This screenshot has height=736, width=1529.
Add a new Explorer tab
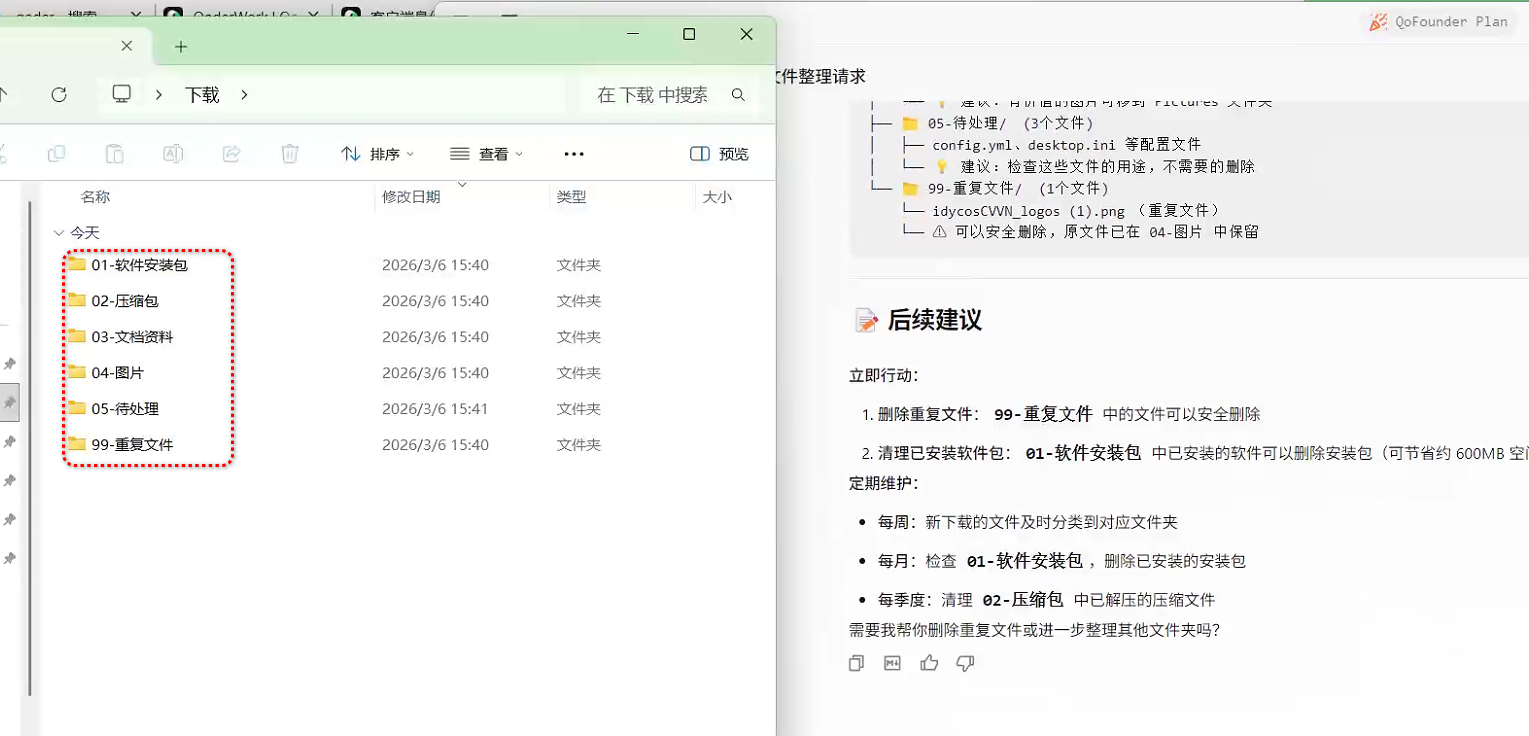pos(180,47)
